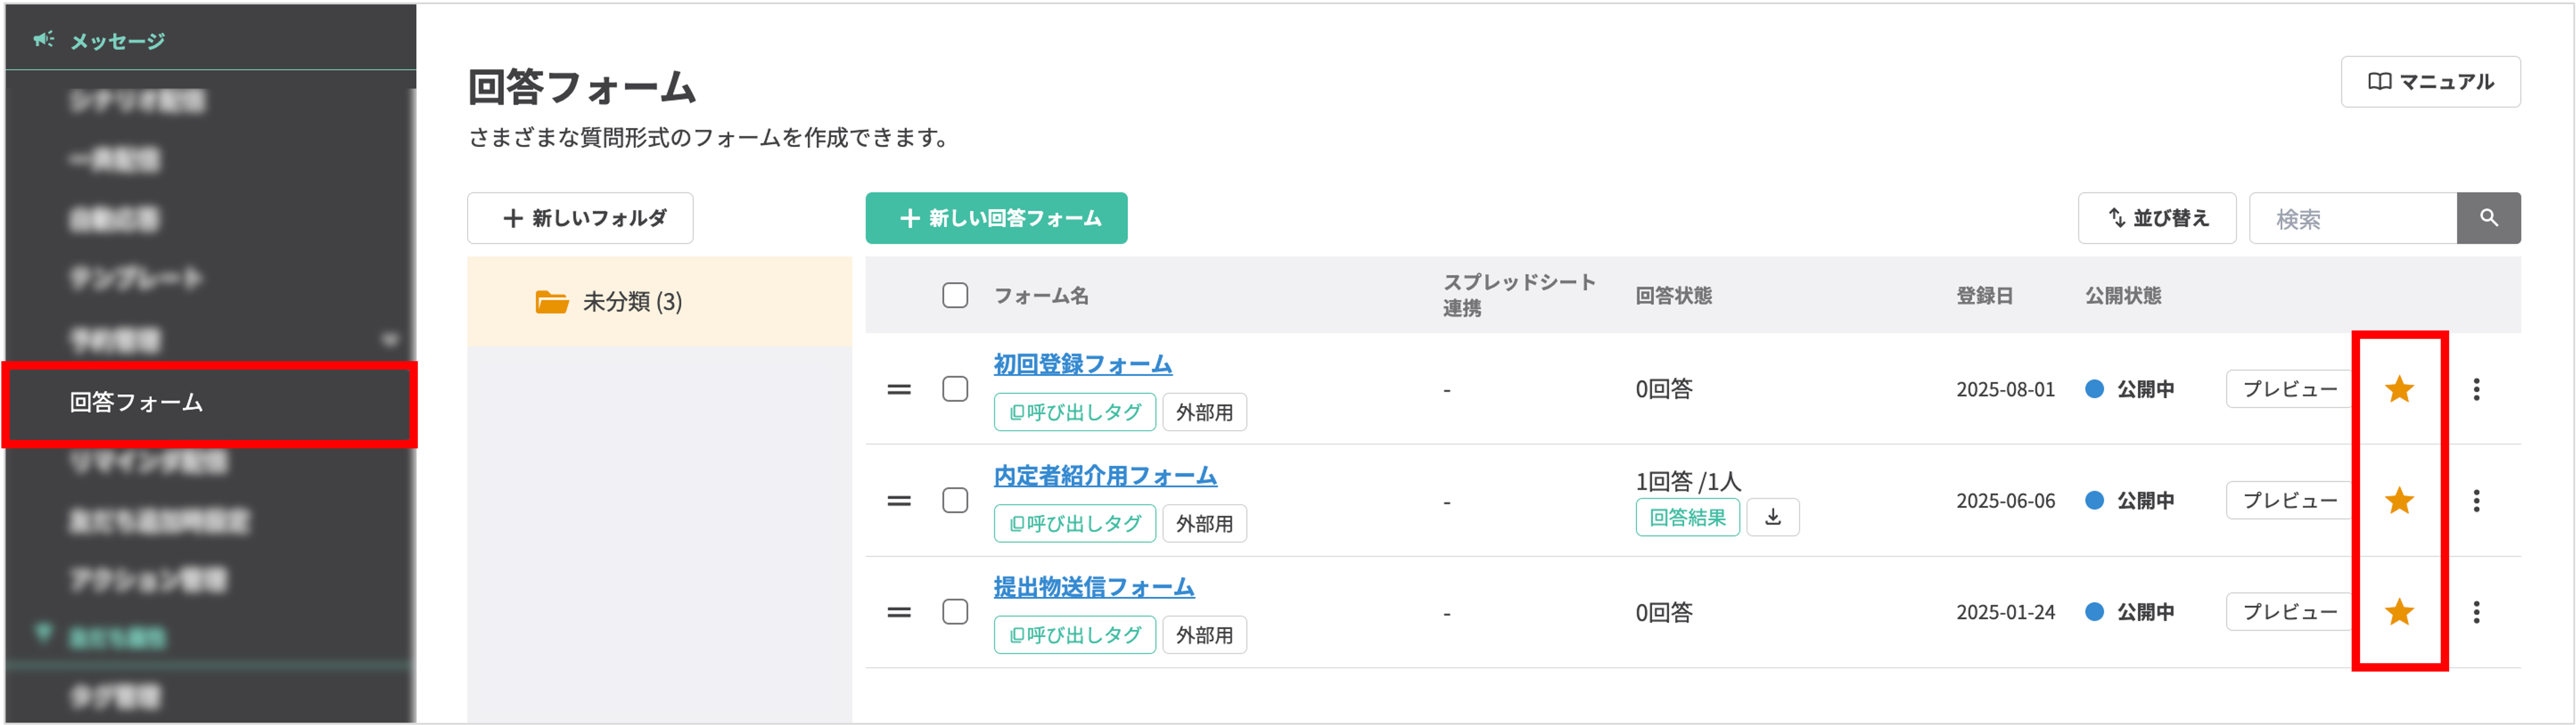
Task: Toggle favorite star for 初回登録フォーム
Action: coord(2399,389)
